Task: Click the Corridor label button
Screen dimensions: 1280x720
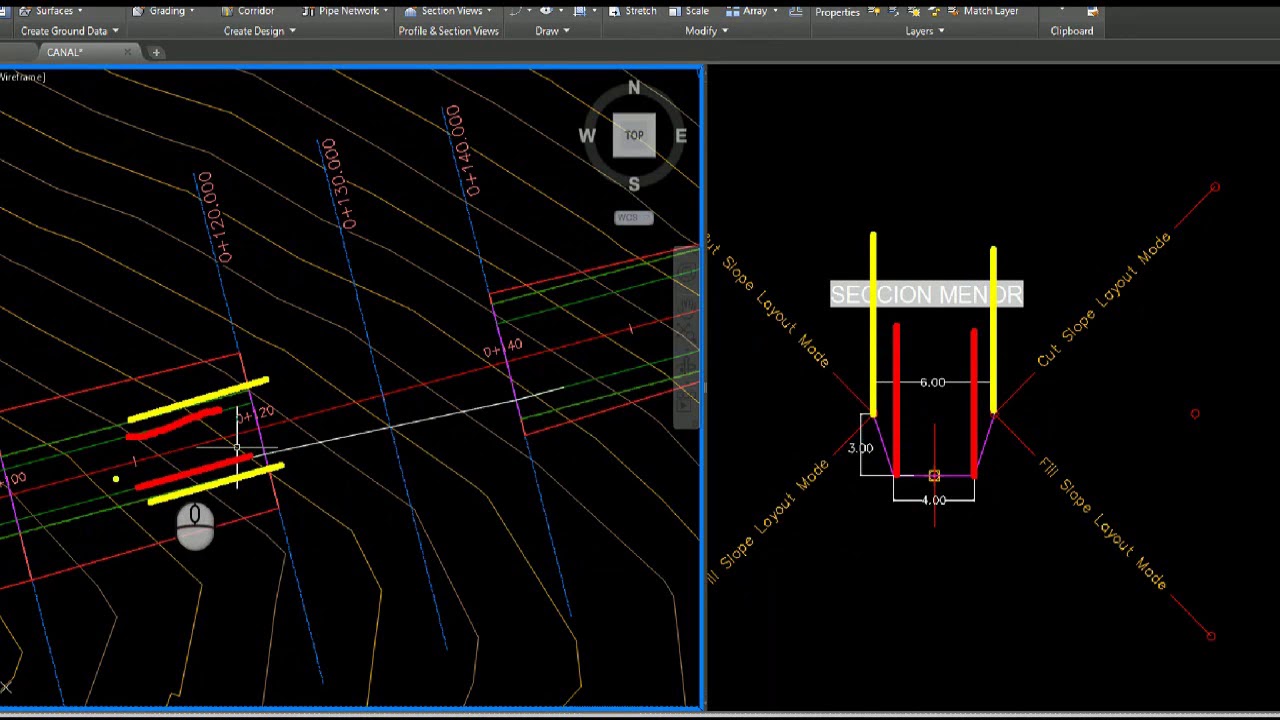Action: click(x=256, y=11)
